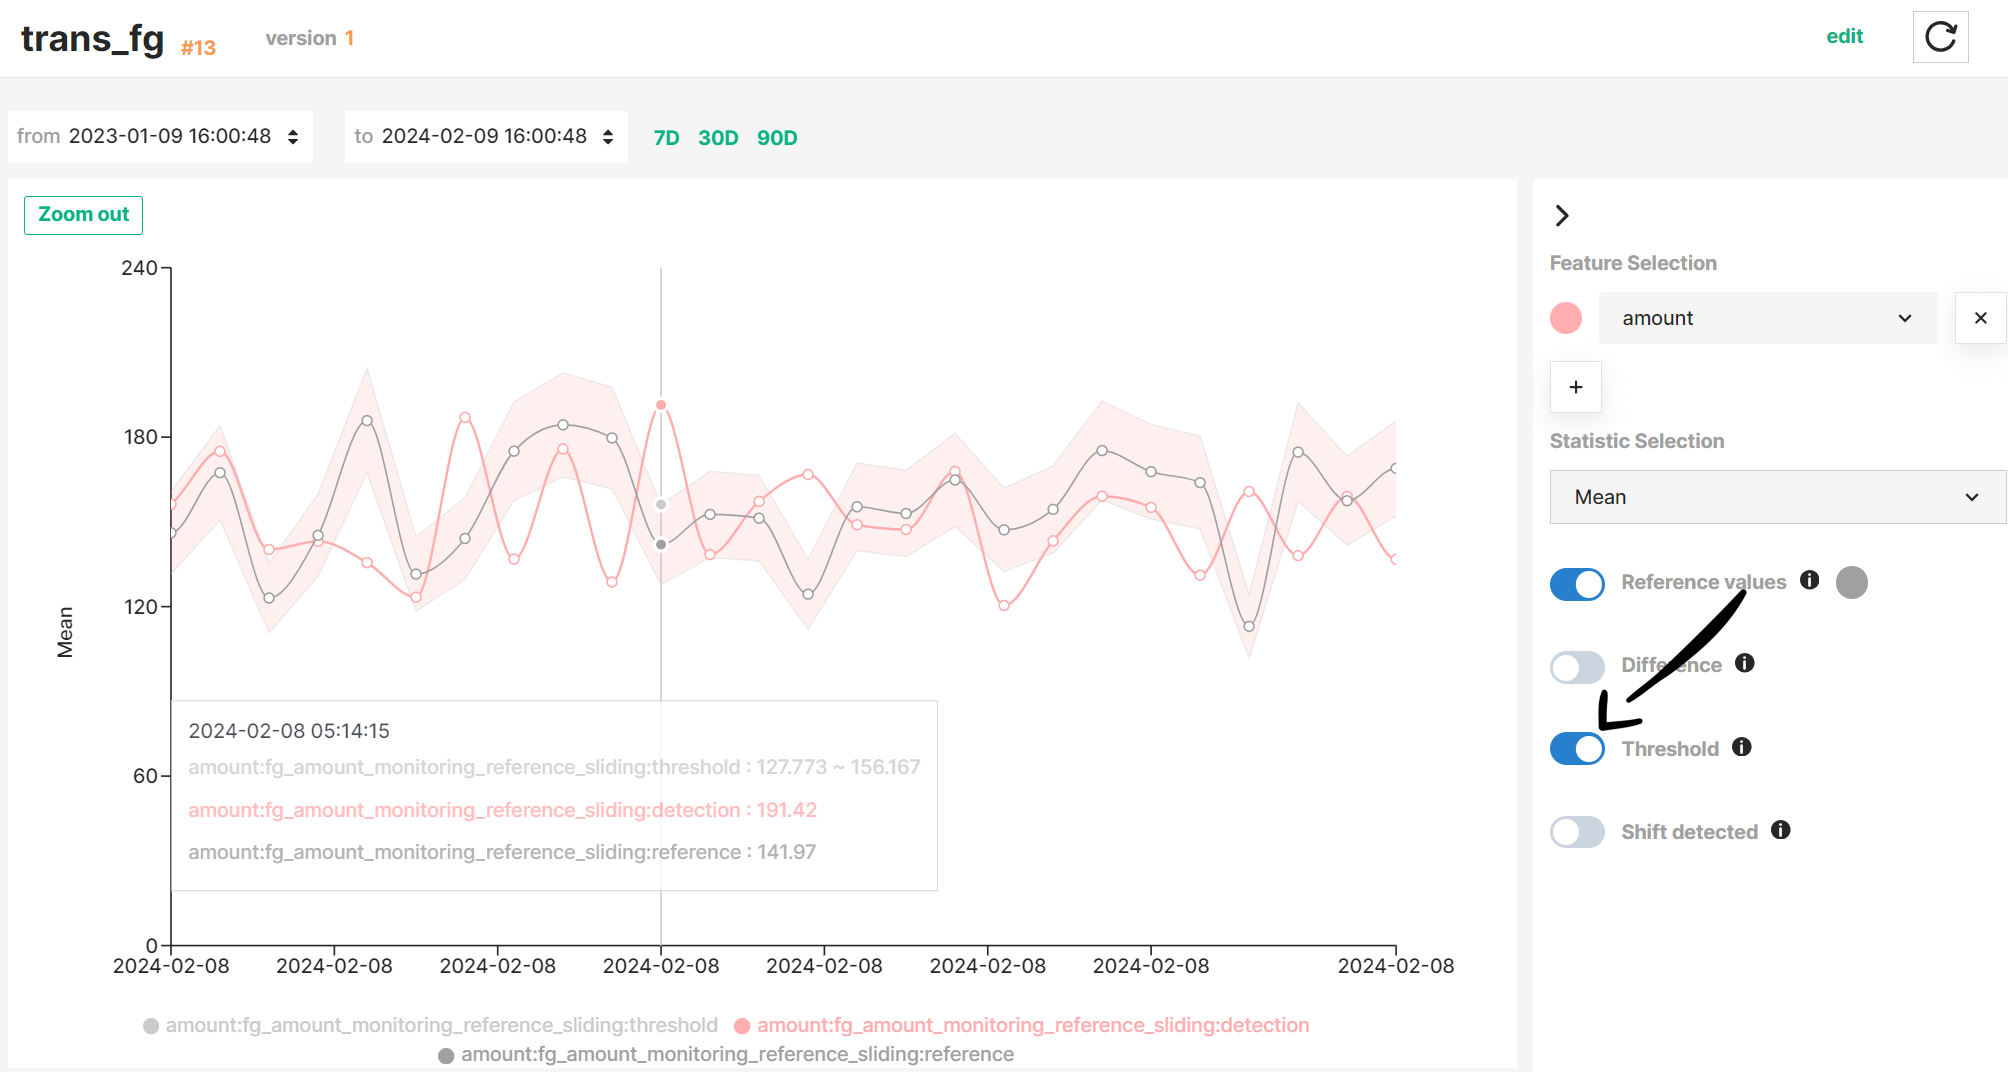The width and height of the screenshot is (2008, 1072).
Task: Open info icon next to Threshold
Action: (x=1741, y=747)
